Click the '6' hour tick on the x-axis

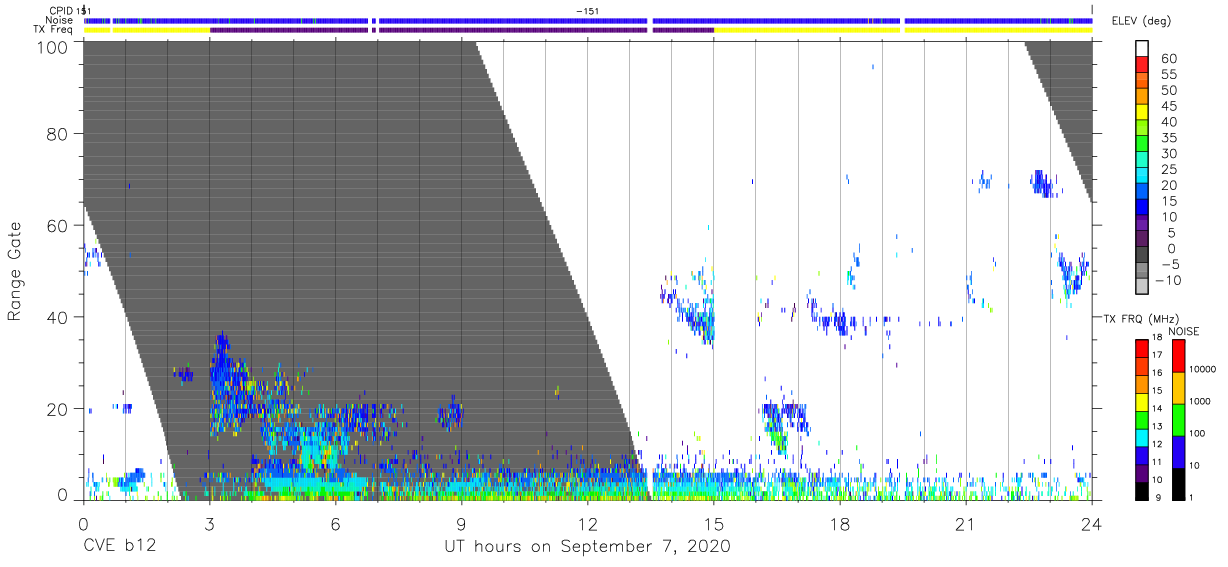coord(335,522)
